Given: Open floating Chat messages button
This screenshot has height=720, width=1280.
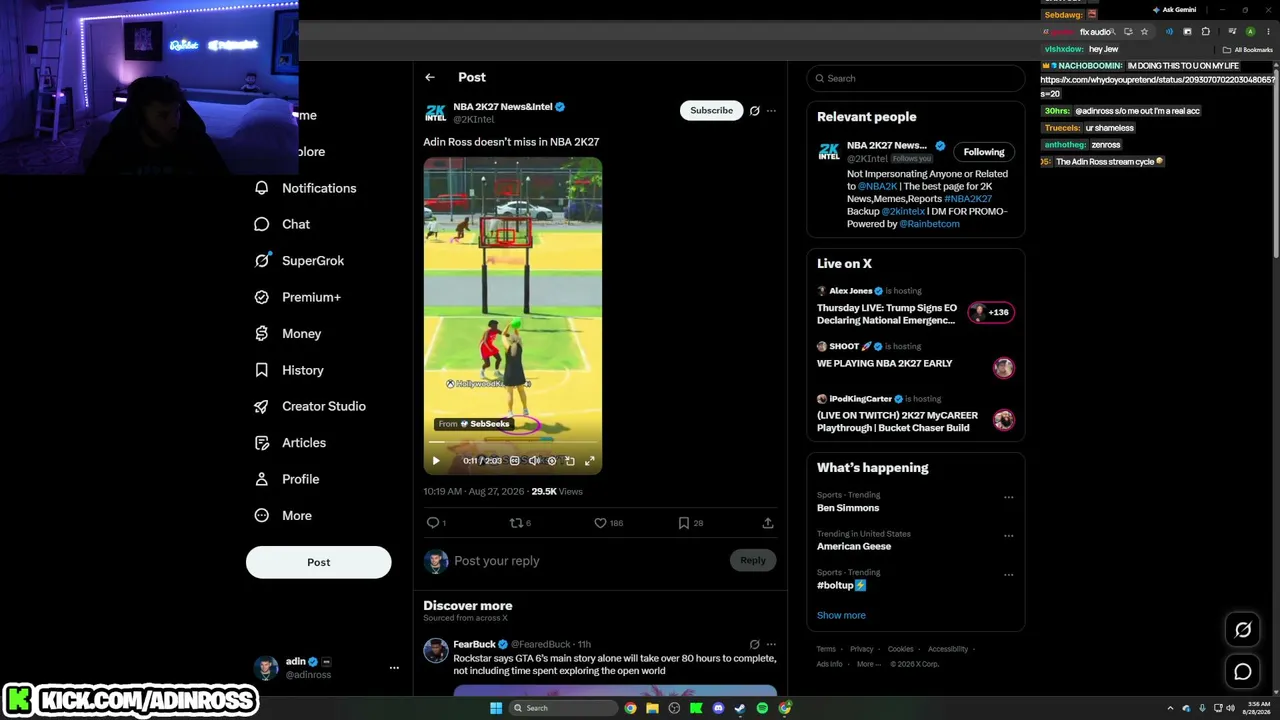Looking at the screenshot, I should 1243,672.
